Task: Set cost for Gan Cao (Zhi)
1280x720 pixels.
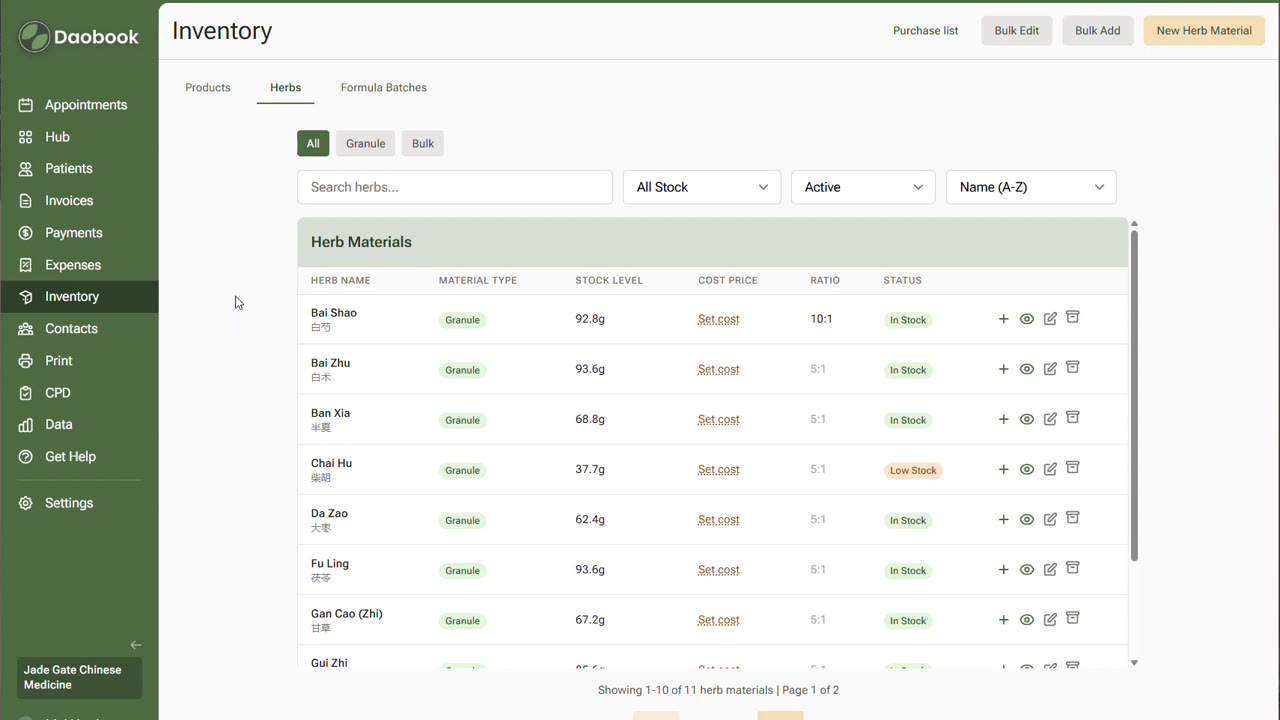Action: (x=719, y=619)
